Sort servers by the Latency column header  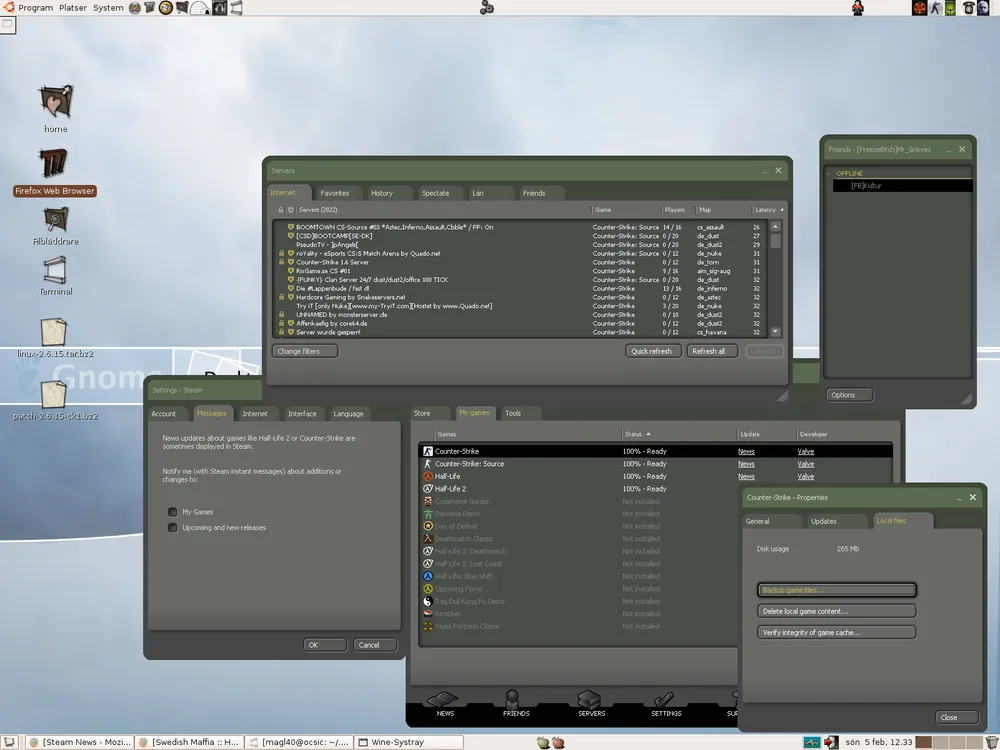(766, 210)
